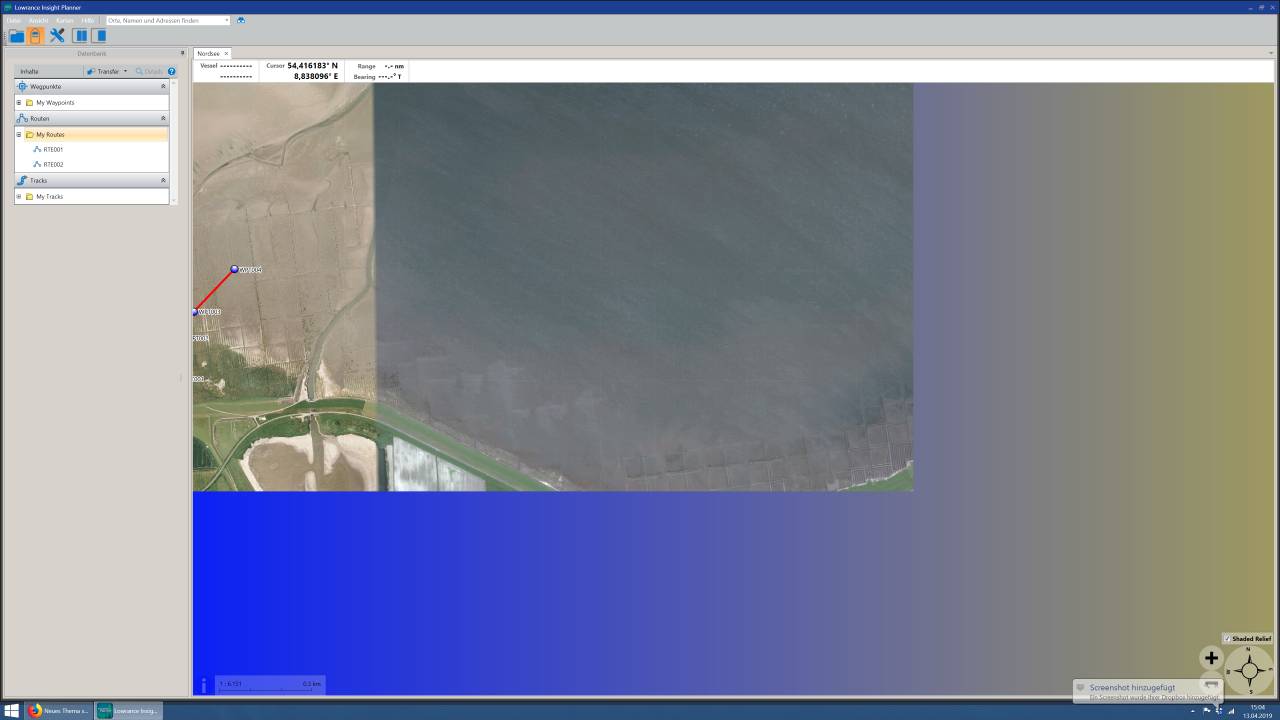1280x720 pixels.
Task: Switch to the Nordsee map tab
Action: tap(208, 53)
